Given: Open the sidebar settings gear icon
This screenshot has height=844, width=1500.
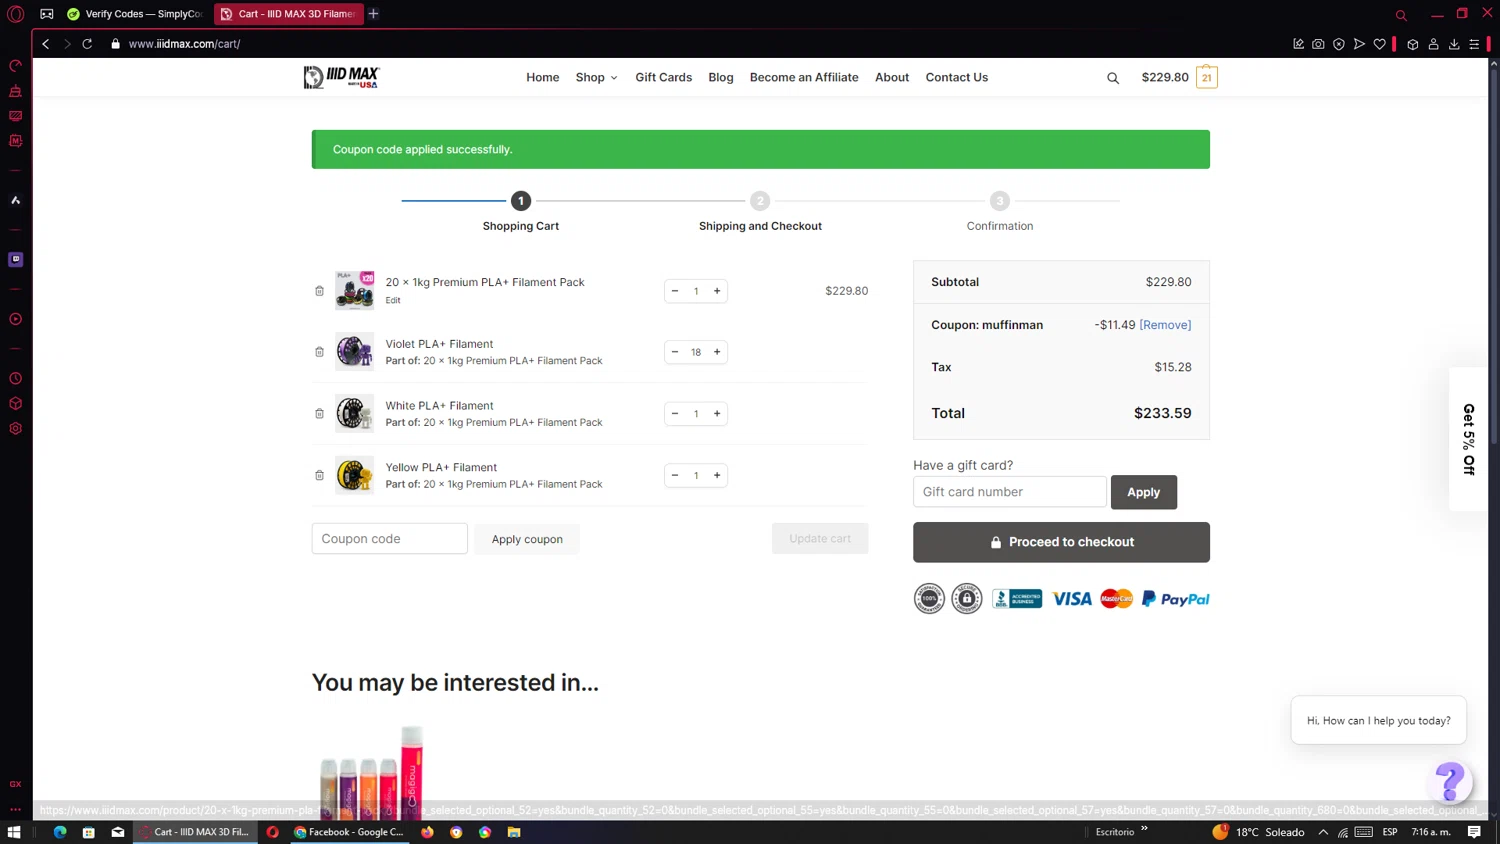Looking at the screenshot, I should (x=15, y=428).
